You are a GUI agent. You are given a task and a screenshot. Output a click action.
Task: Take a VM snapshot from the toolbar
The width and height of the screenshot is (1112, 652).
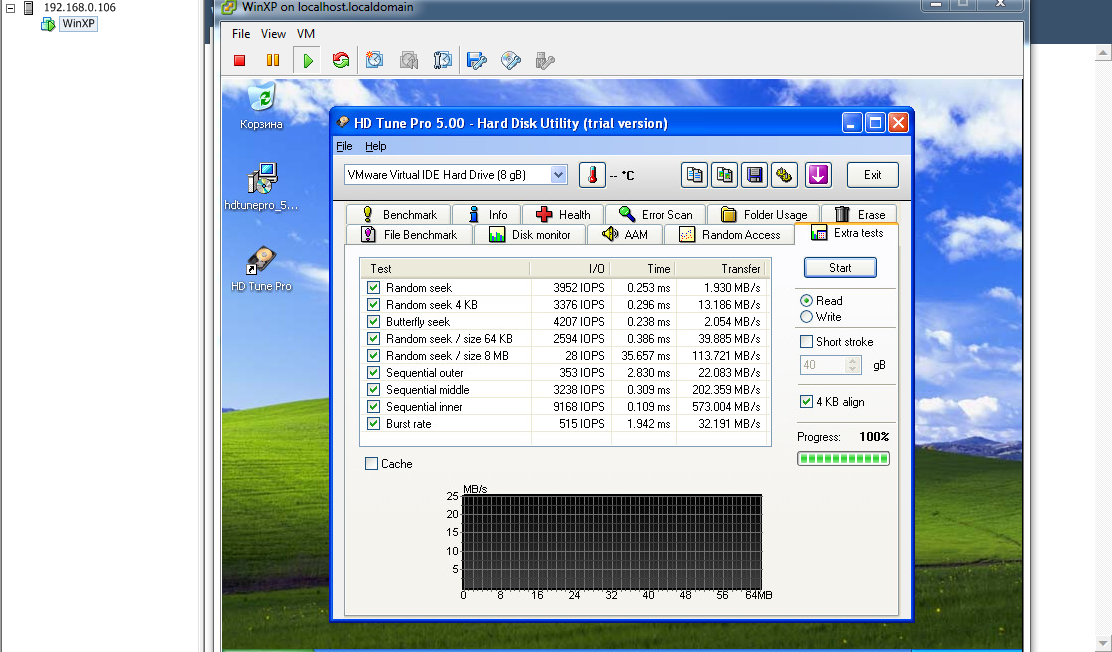[x=374, y=60]
